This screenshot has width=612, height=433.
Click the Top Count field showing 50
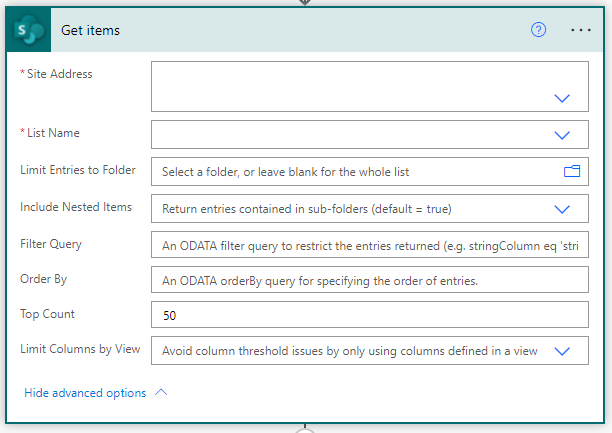pos(370,315)
